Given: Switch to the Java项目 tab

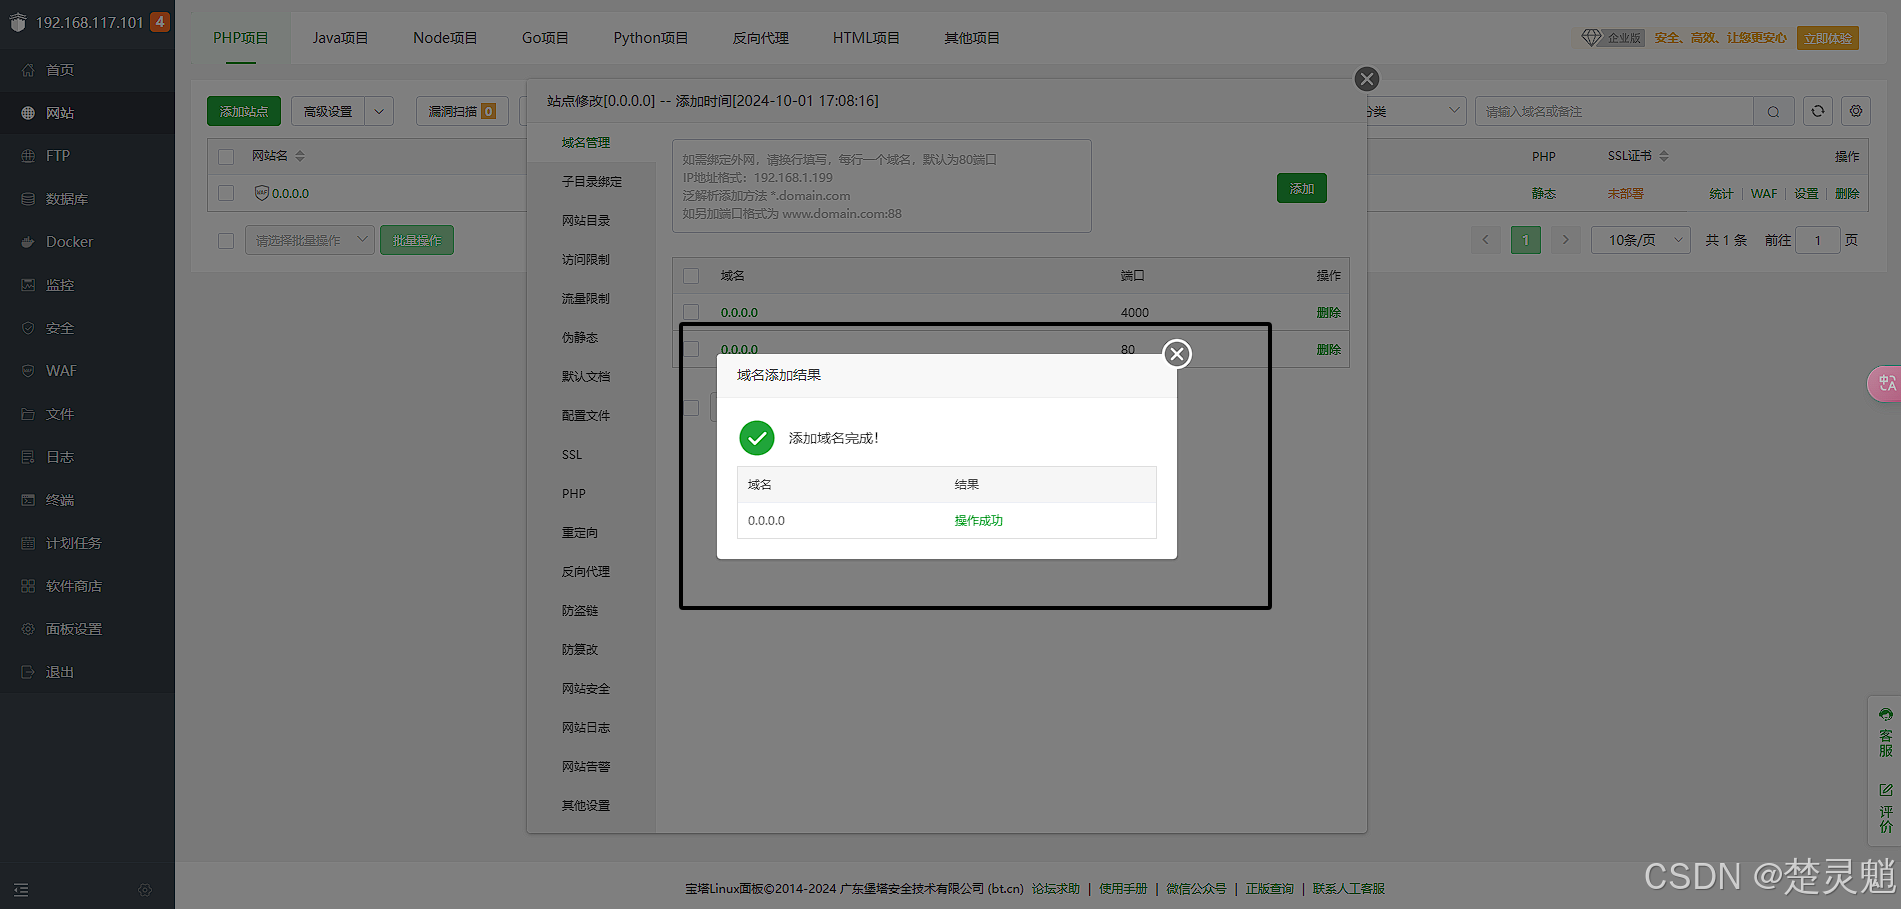Looking at the screenshot, I should tap(340, 38).
